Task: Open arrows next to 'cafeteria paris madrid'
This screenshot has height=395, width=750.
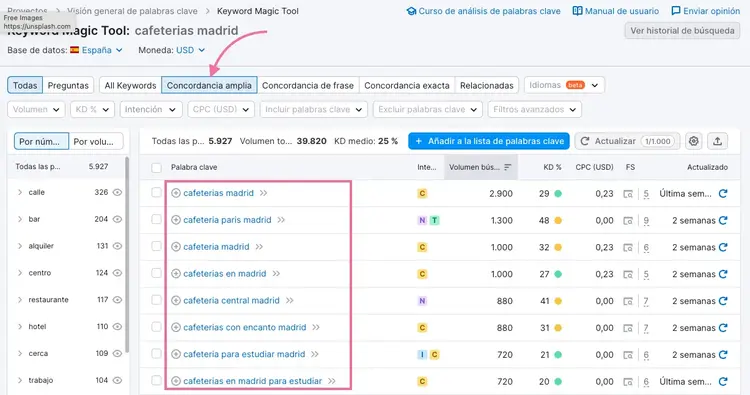Action: pyautogui.click(x=281, y=220)
